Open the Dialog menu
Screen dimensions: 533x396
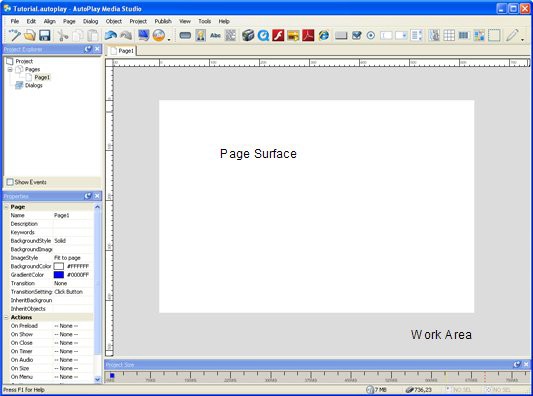[90, 21]
